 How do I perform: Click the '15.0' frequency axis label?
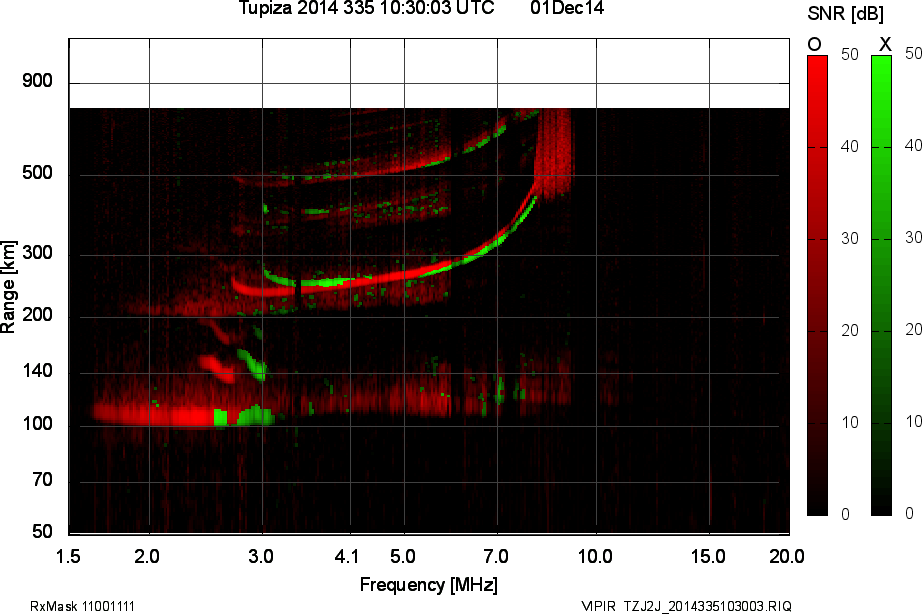pos(708,556)
